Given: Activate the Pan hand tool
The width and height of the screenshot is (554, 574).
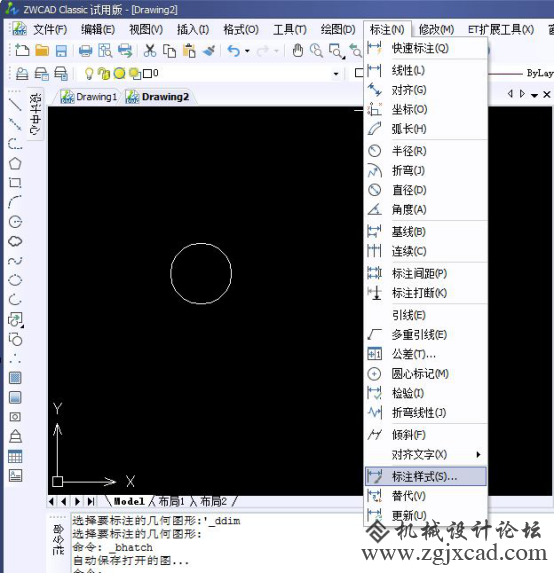Looking at the screenshot, I should [x=298, y=51].
